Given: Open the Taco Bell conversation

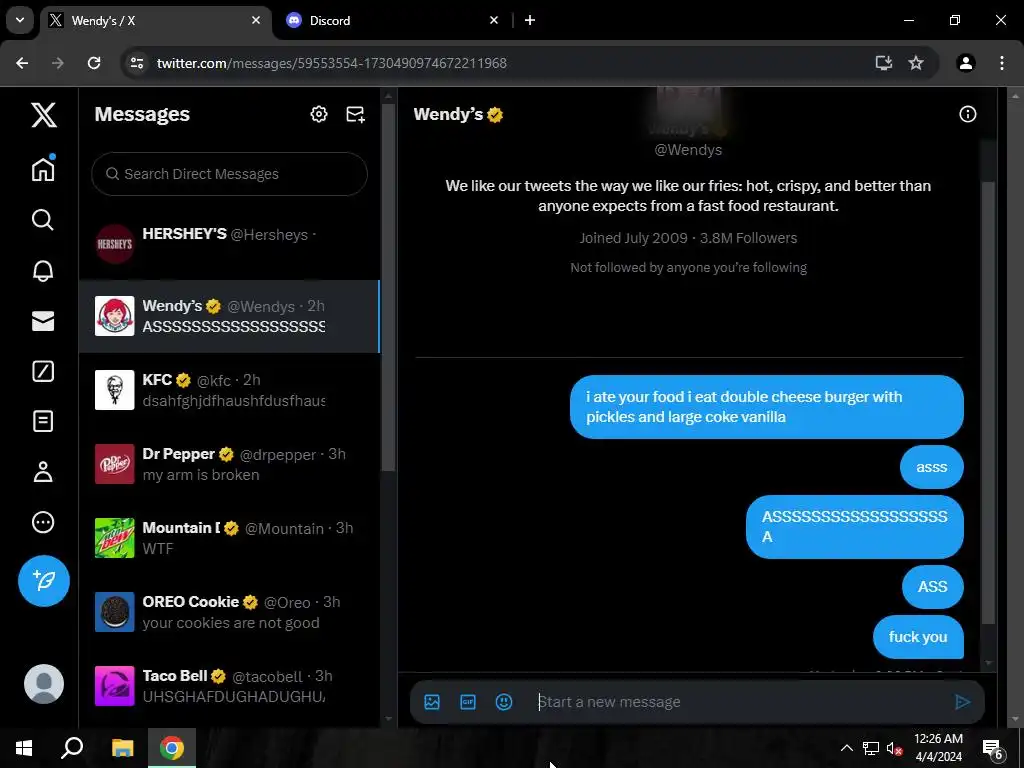Looking at the screenshot, I should (x=229, y=685).
